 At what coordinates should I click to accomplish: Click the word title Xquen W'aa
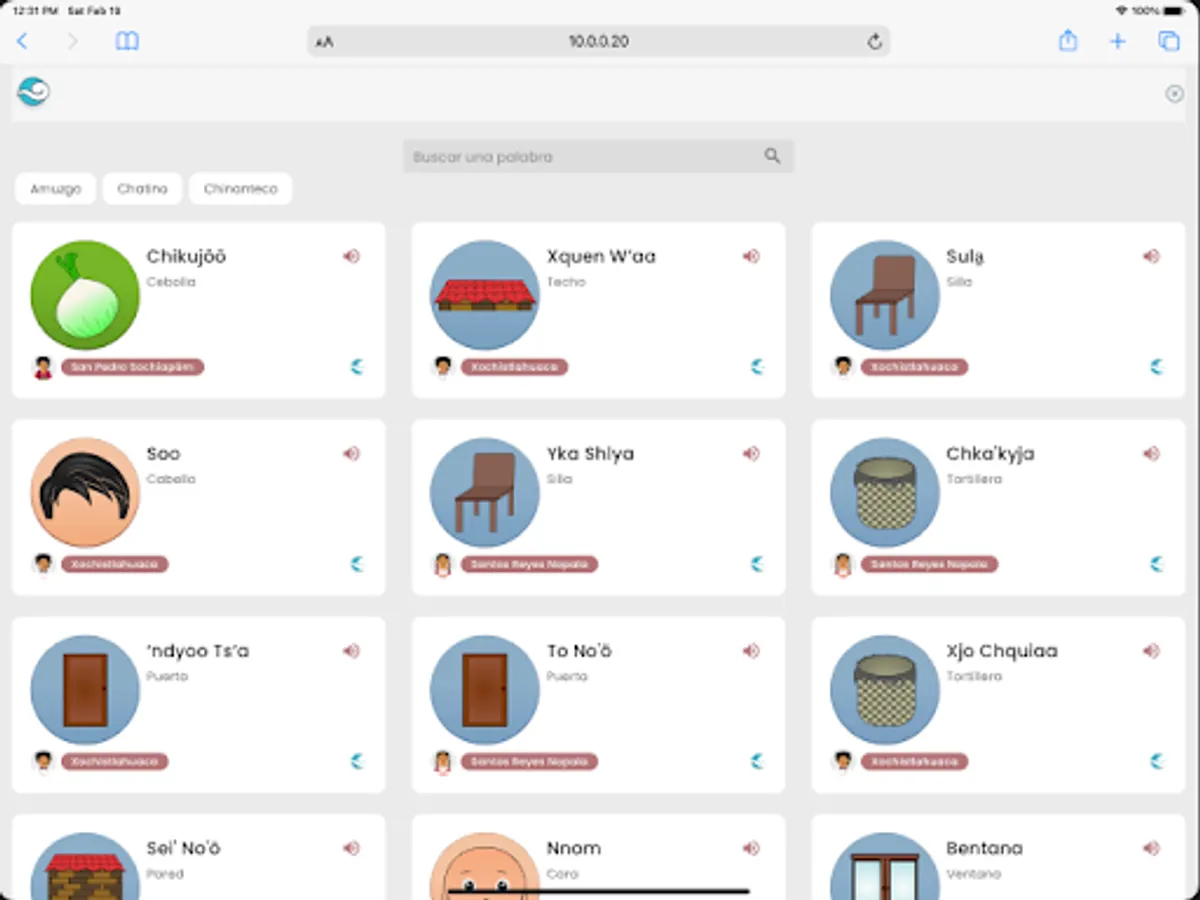pyautogui.click(x=602, y=256)
